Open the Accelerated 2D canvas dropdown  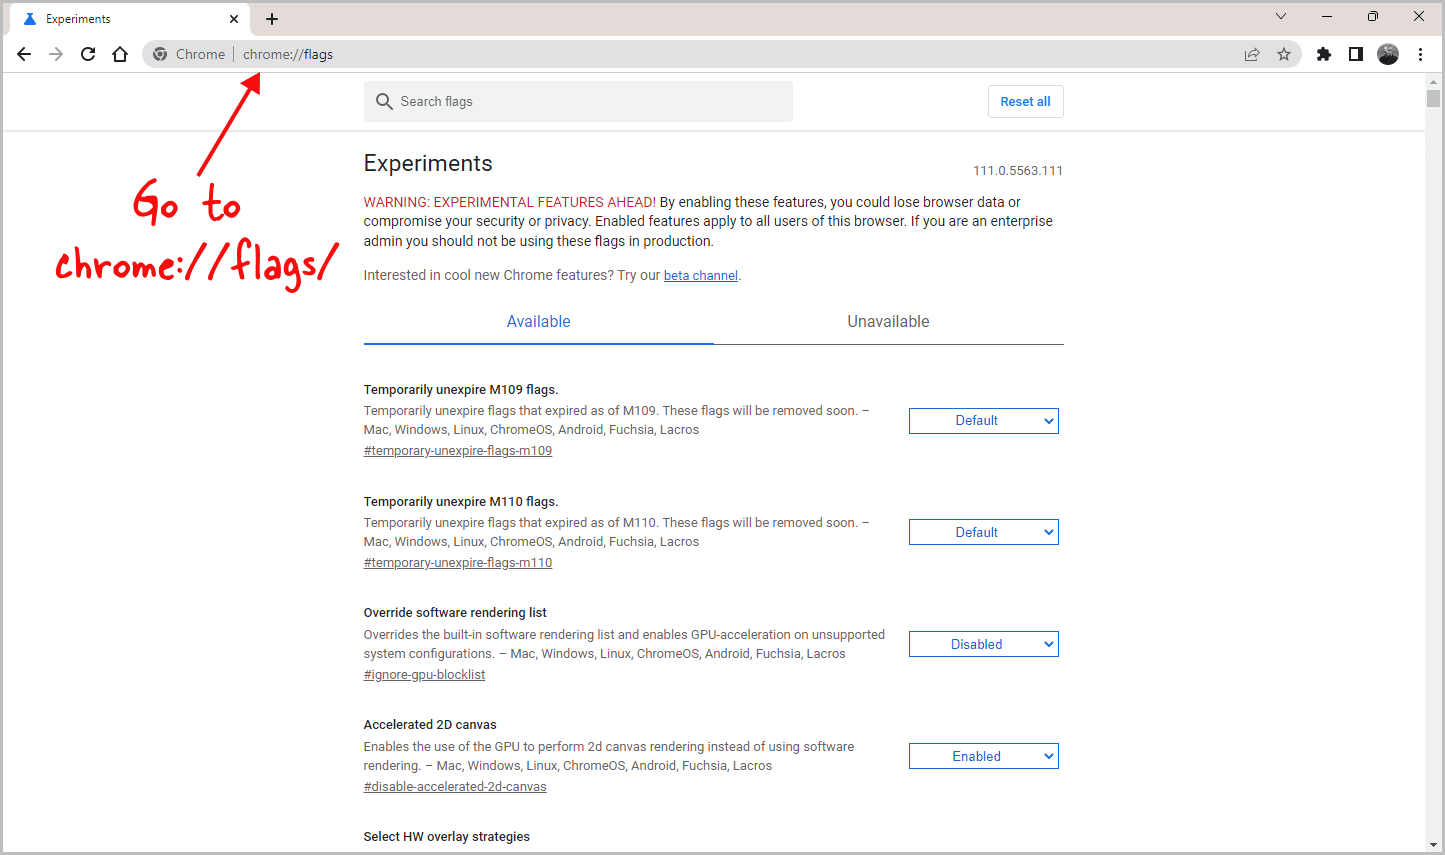983,755
